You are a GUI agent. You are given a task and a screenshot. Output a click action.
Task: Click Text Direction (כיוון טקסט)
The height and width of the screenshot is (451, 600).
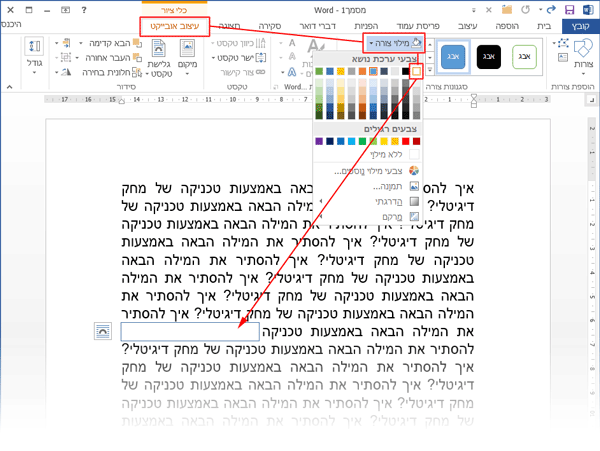(x=238, y=43)
